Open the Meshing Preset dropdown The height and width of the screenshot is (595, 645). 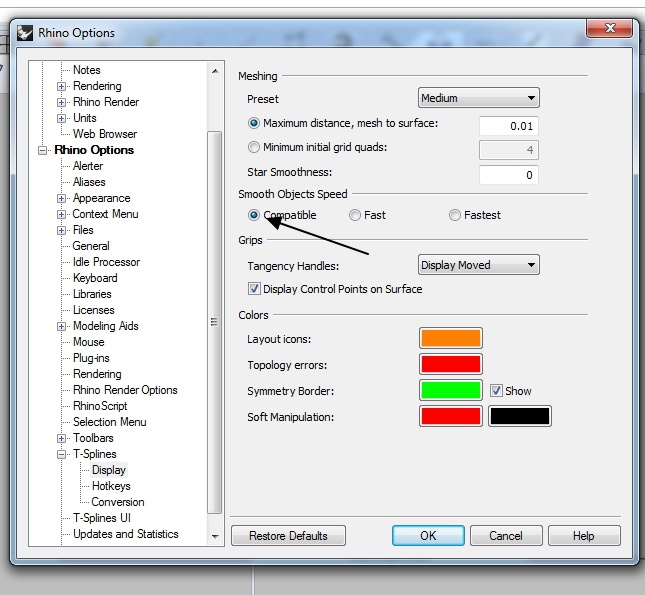coord(478,98)
